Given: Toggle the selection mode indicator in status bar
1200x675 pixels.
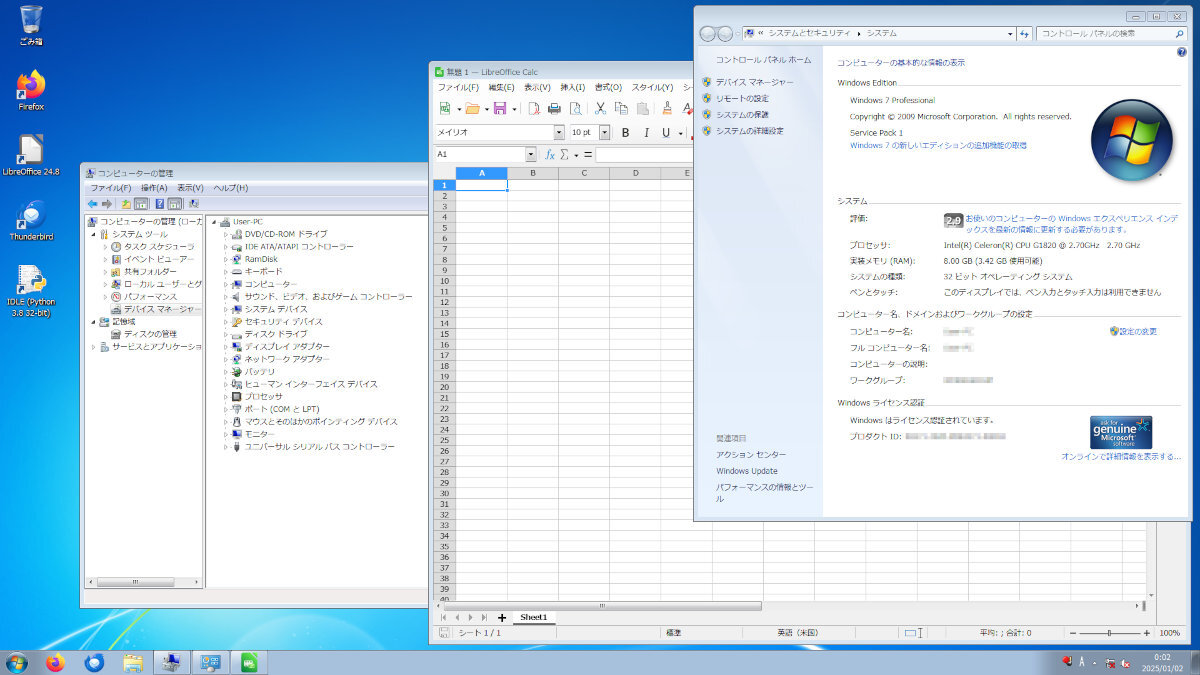Looking at the screenshot, I should tap(911, 633).
